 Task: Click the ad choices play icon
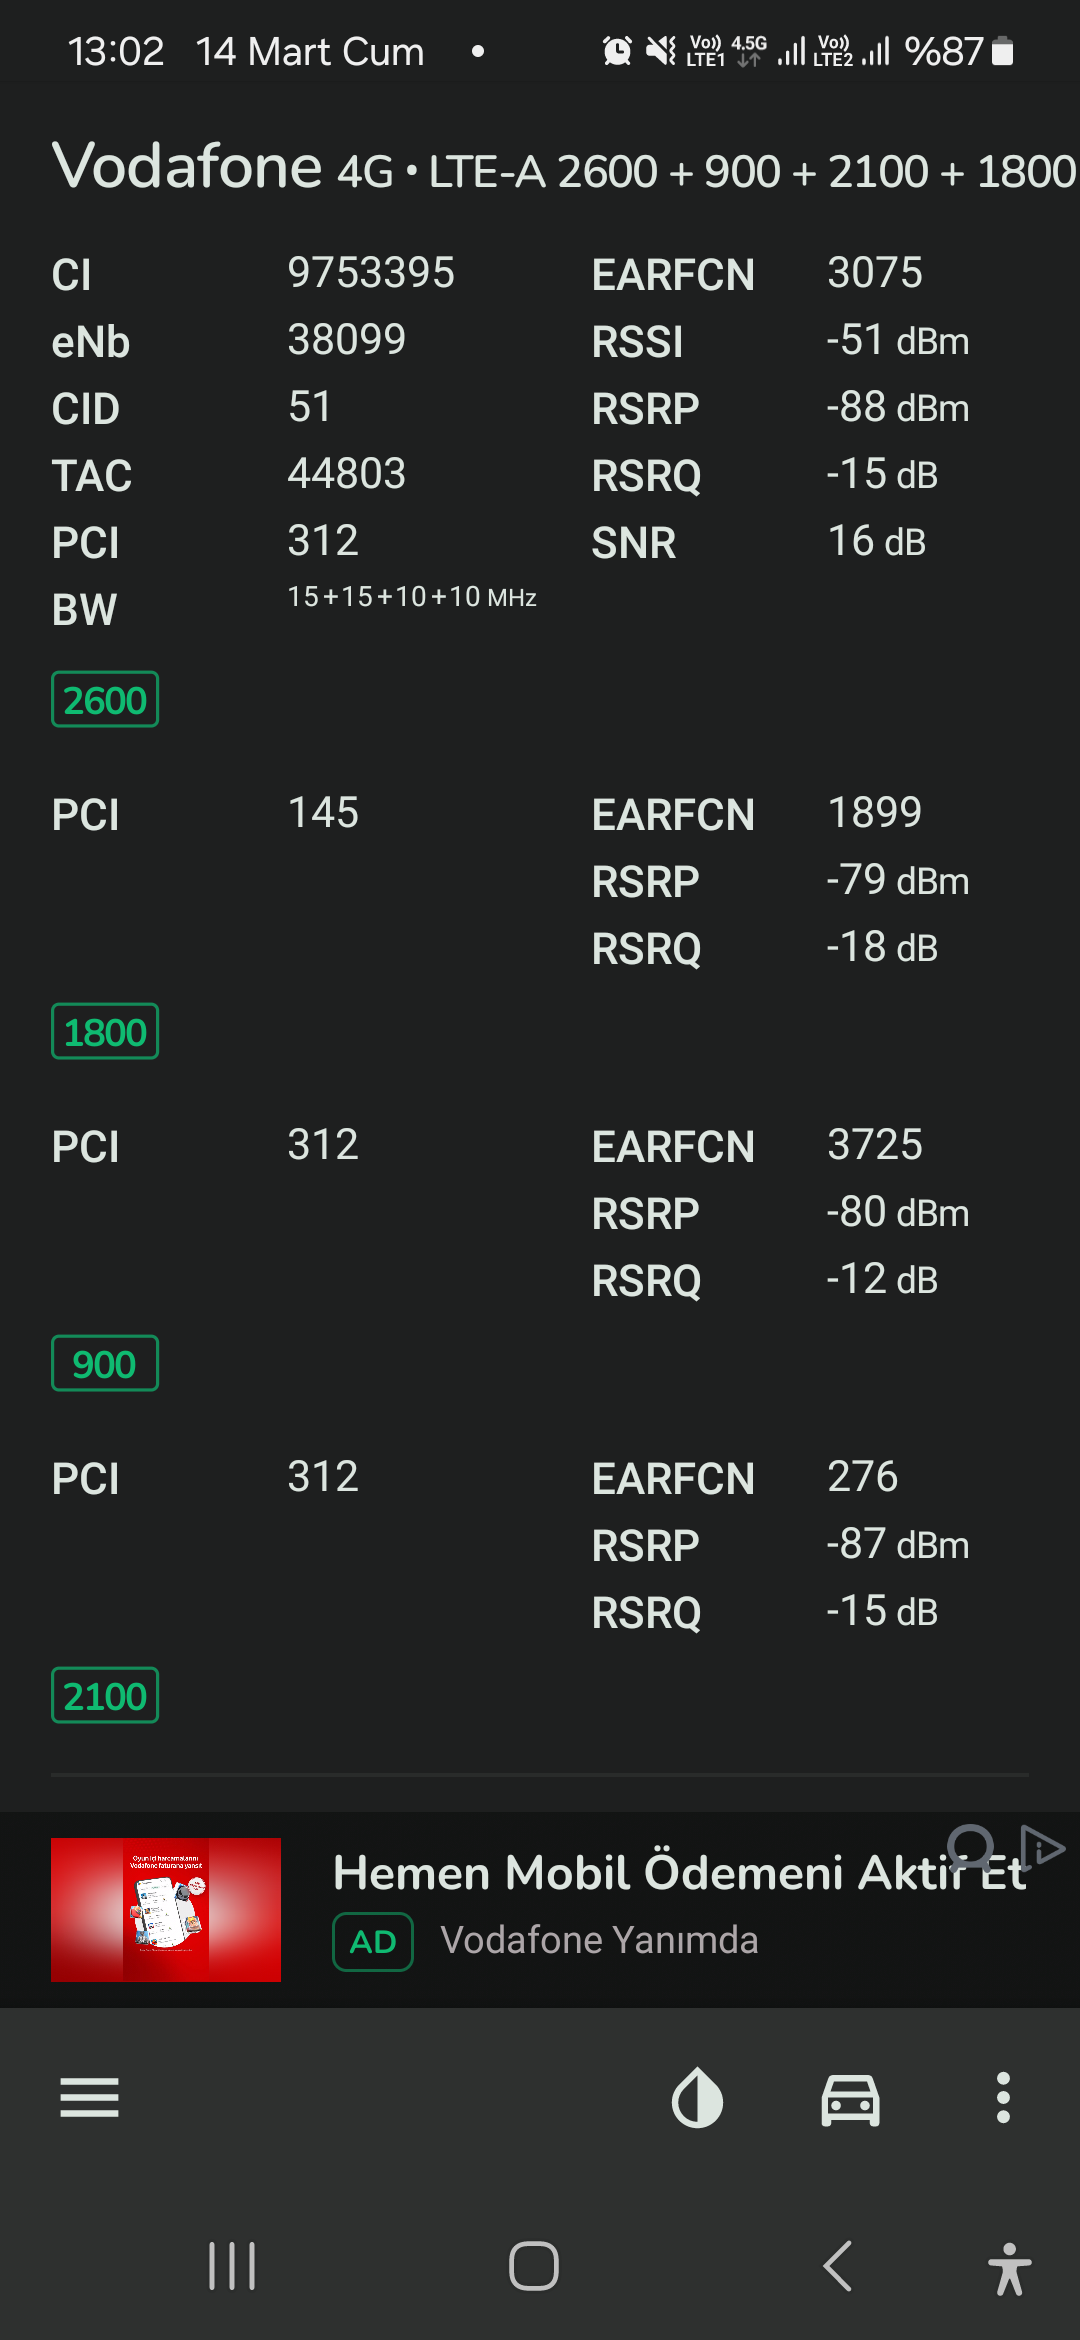pos(1043,1847)
